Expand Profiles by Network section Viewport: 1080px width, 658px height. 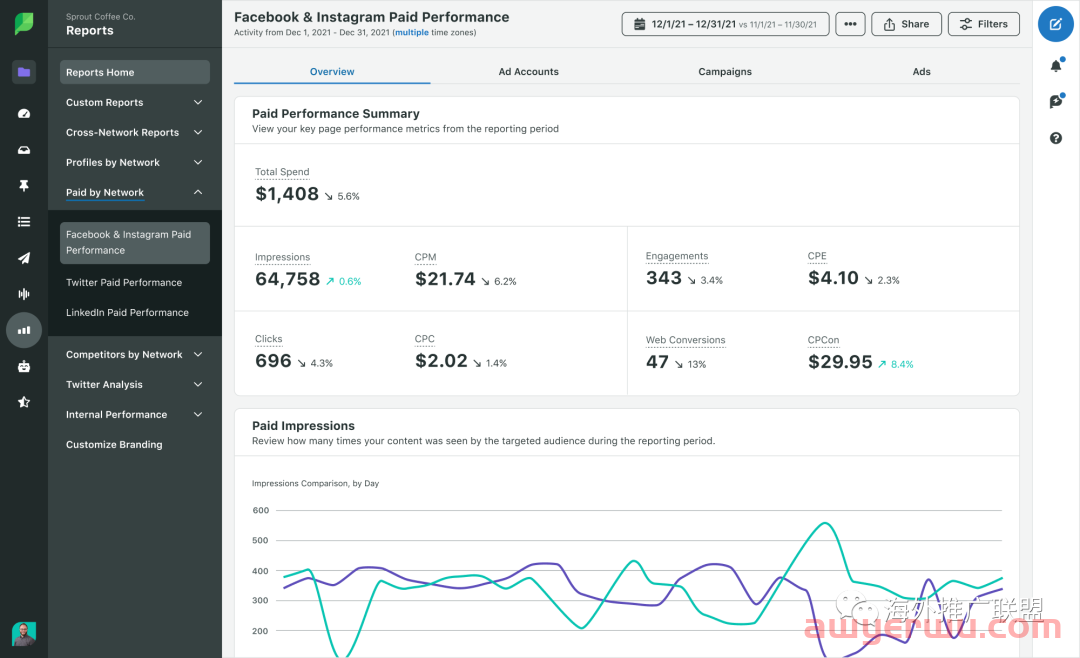(x=135, y=163)
